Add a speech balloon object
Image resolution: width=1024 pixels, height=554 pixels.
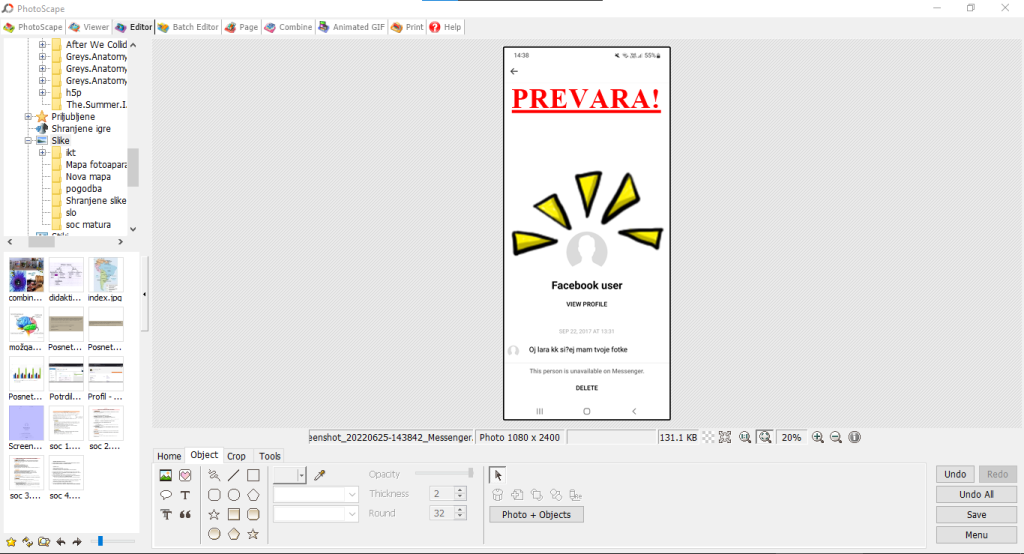(166, 495)
